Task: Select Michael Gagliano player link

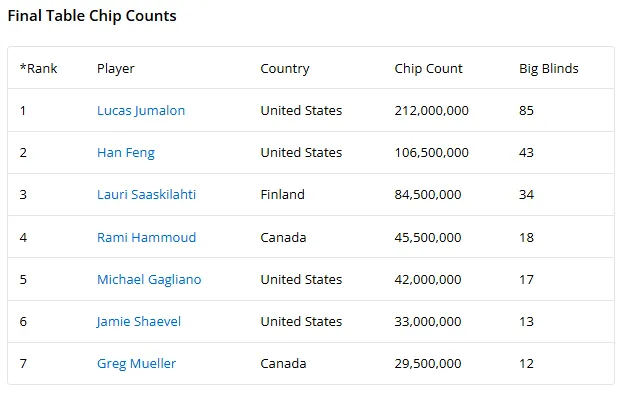Action: [x=149, y=279]
